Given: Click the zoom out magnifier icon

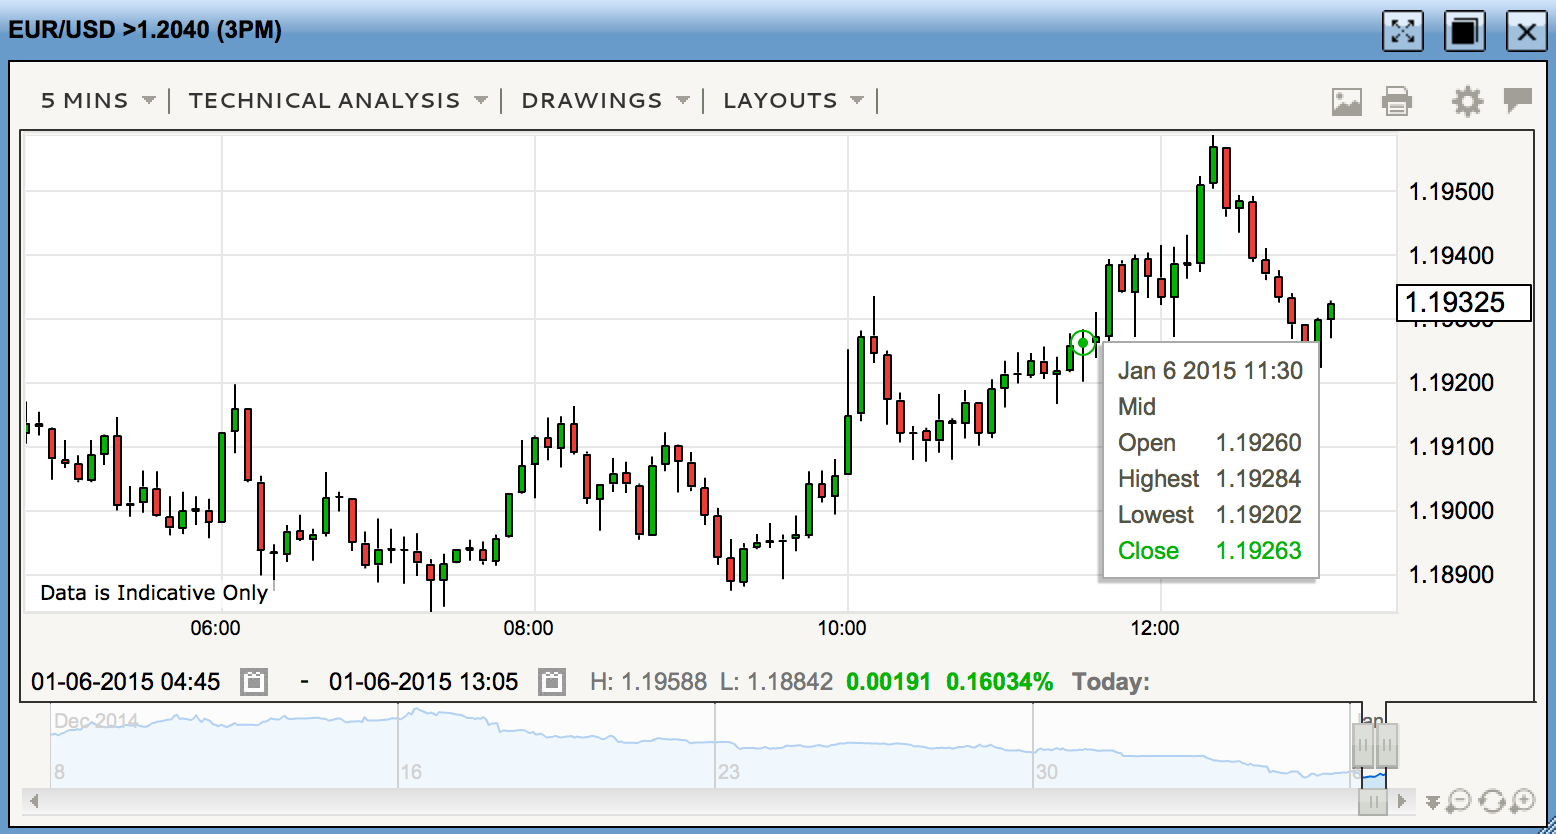Looking at the screenshot, I should click(x=1460, y=801).
